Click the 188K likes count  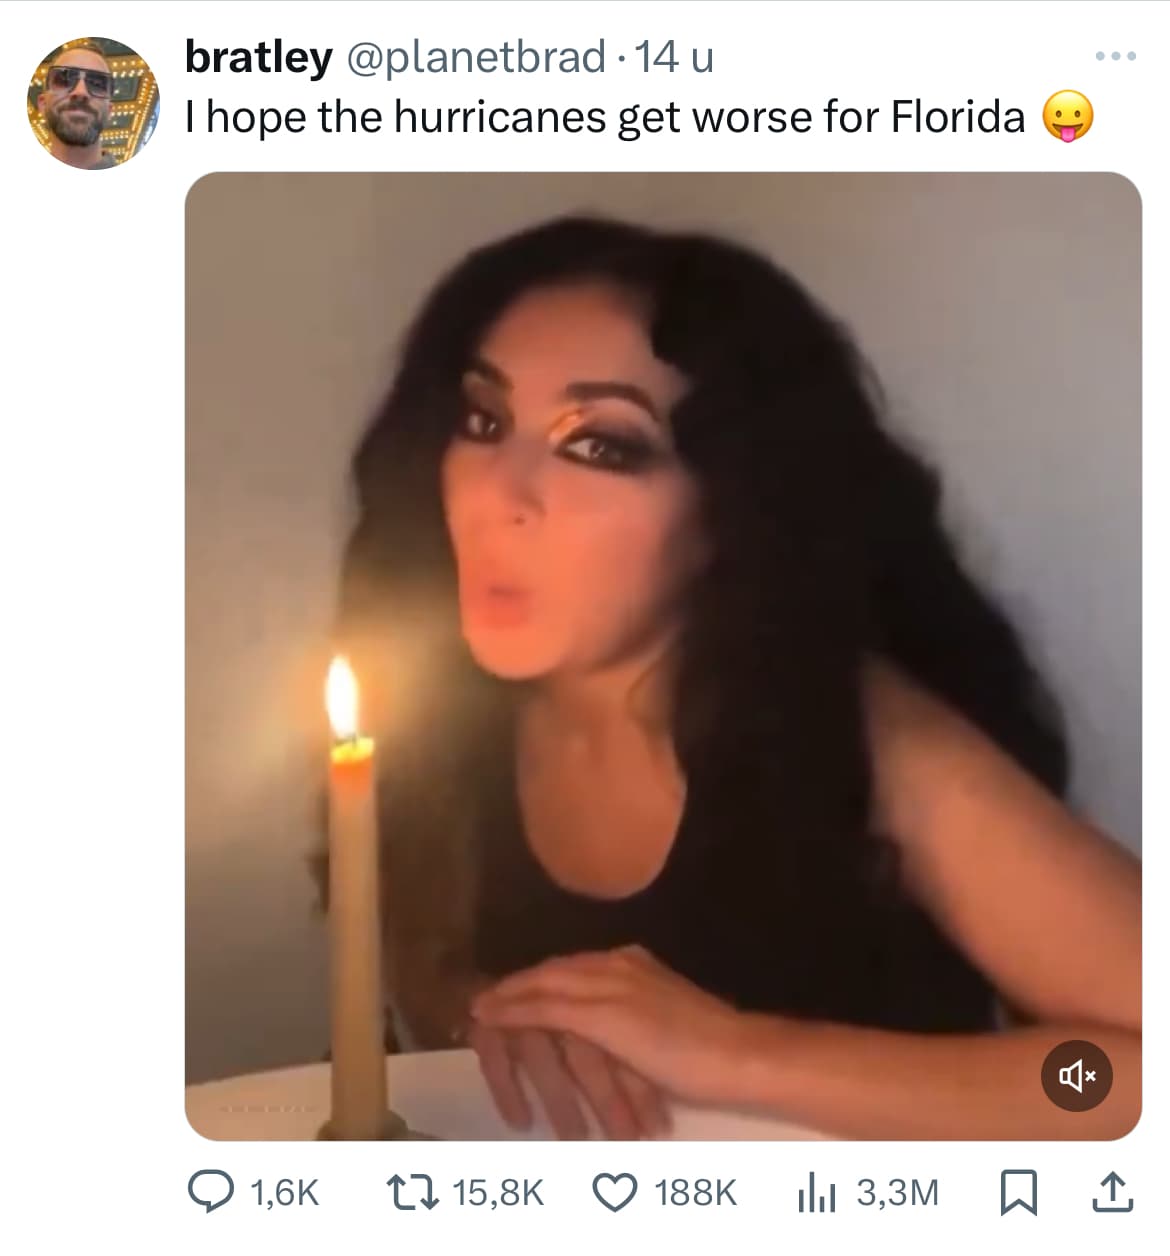pyautogui.click(x=695, y=1192)
